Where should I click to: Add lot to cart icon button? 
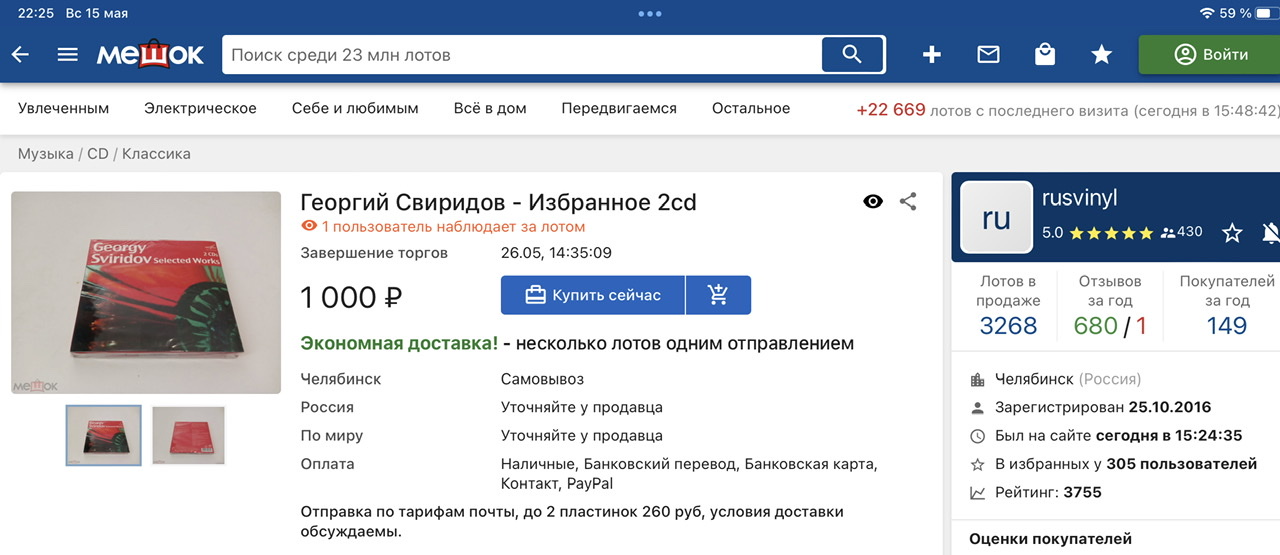tap(718, 295)
